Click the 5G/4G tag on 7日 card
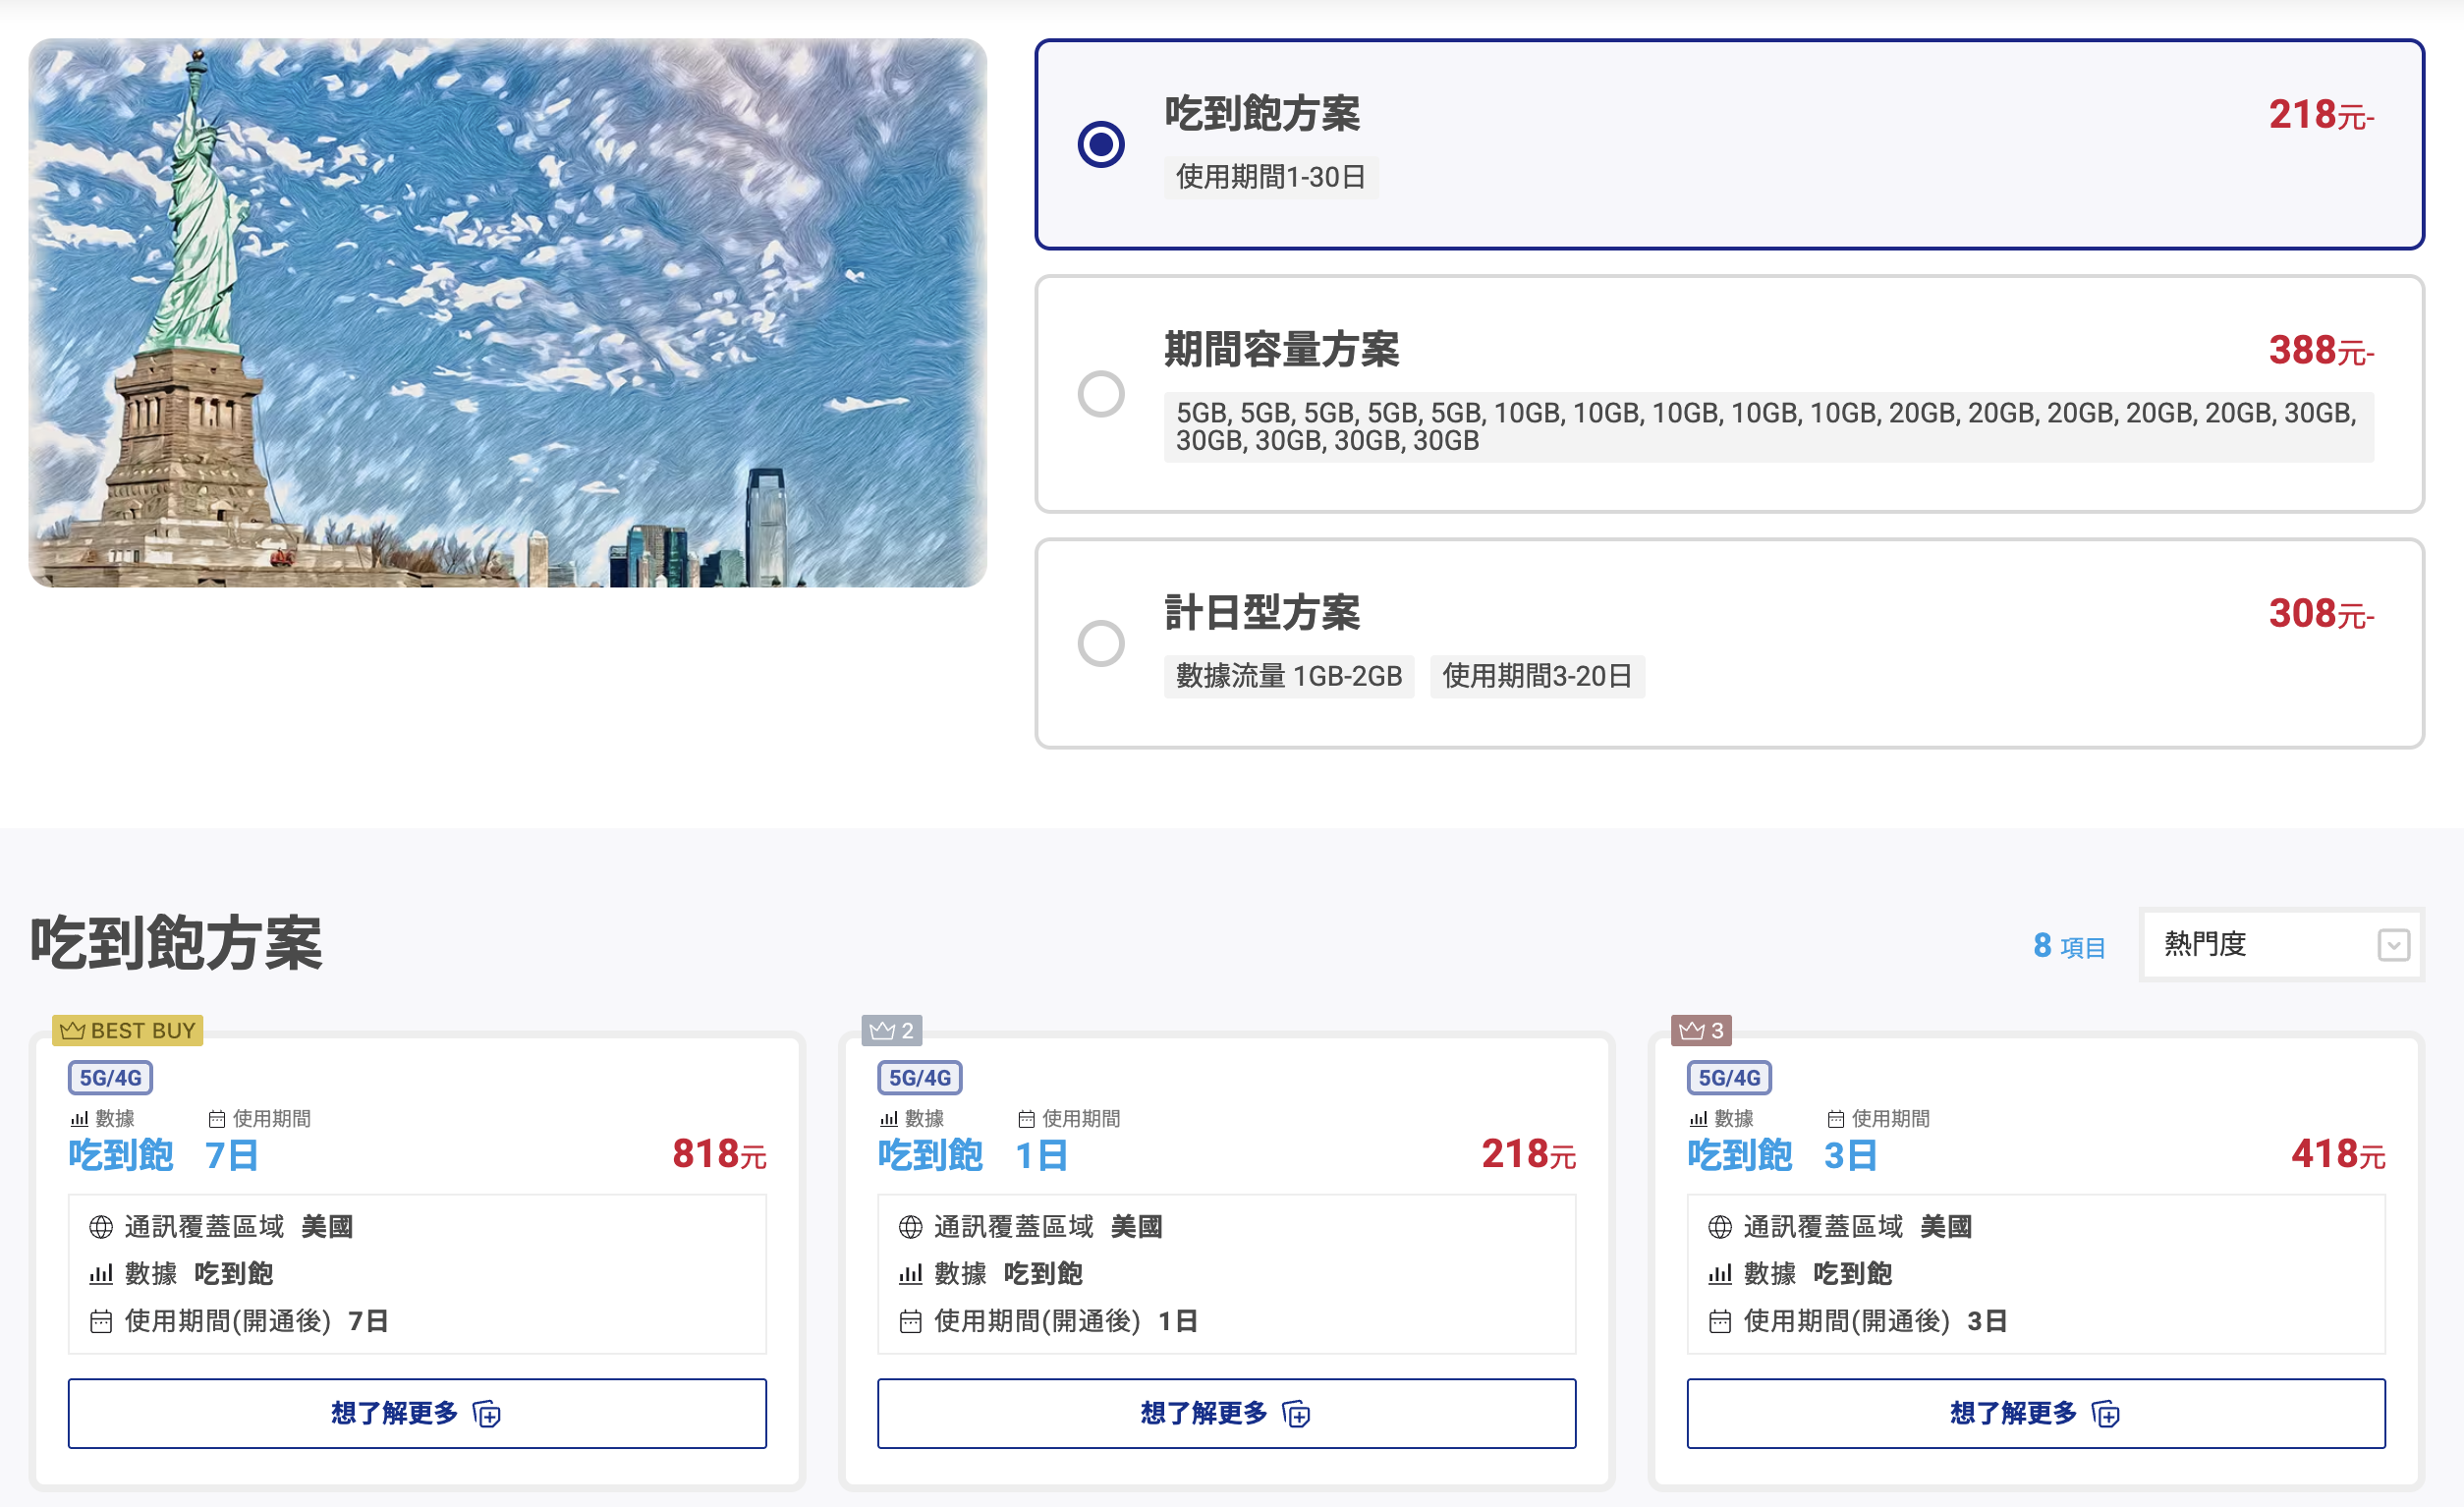2464x1507 pixels. pyautogui.click(x=110, y=1078)
